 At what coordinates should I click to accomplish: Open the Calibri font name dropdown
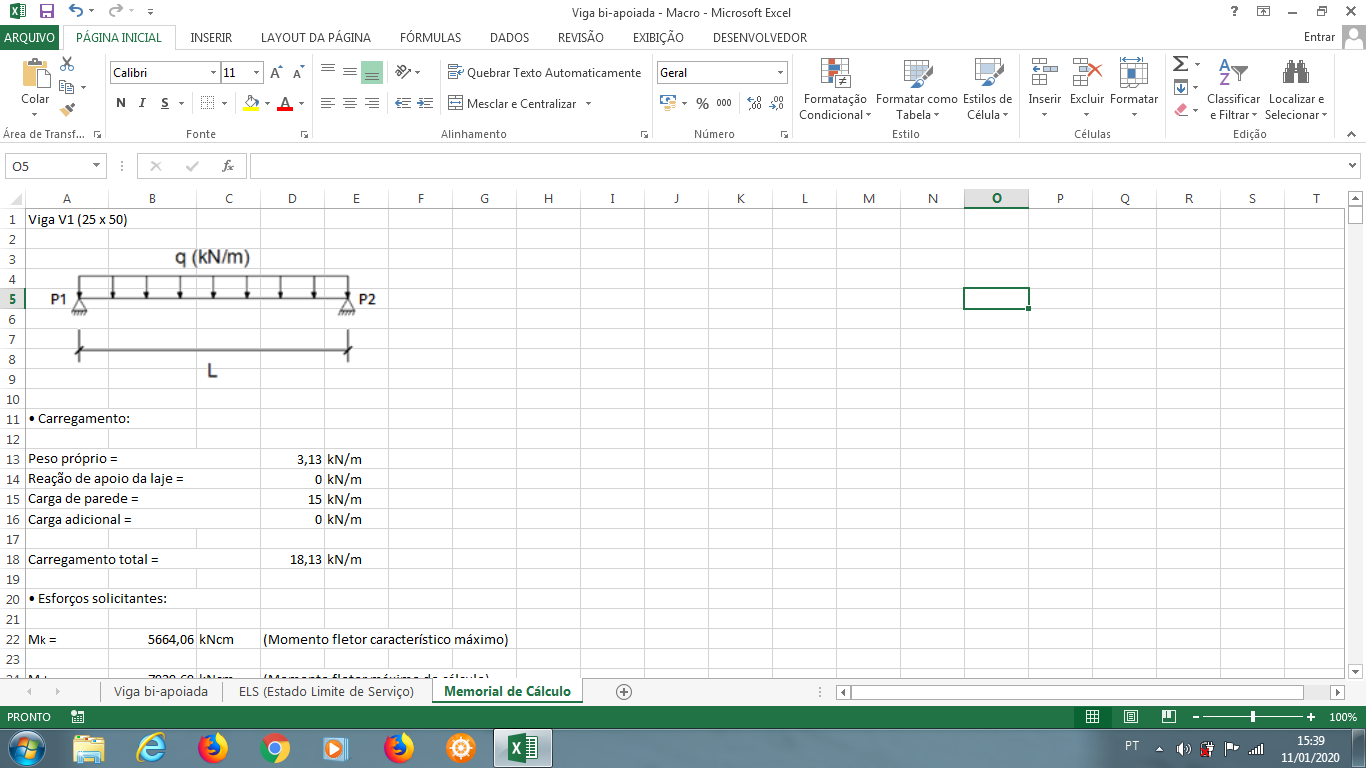pyautogui.click(x=213, y=73)
